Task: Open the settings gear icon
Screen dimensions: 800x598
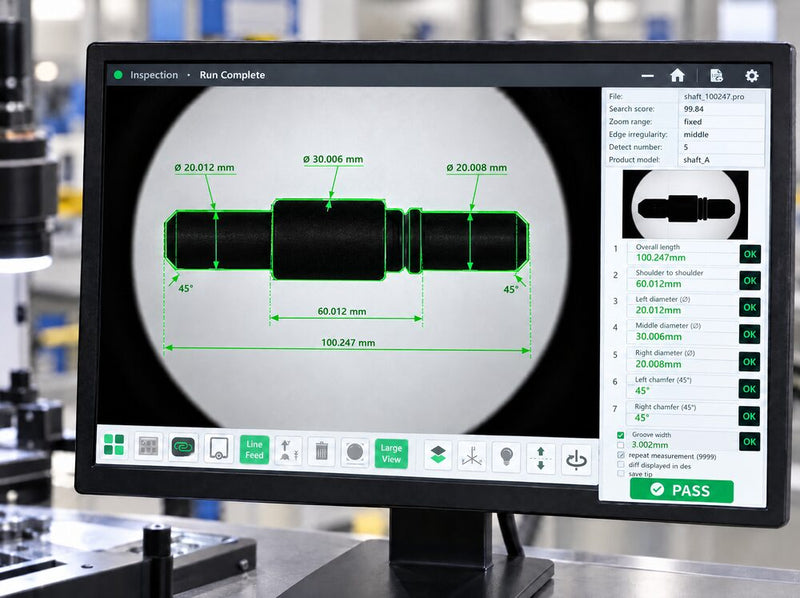Action: click(752, 76)
